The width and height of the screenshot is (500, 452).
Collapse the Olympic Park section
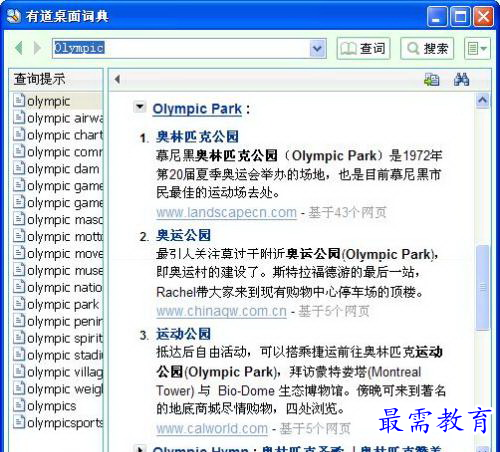pos(140,107)
